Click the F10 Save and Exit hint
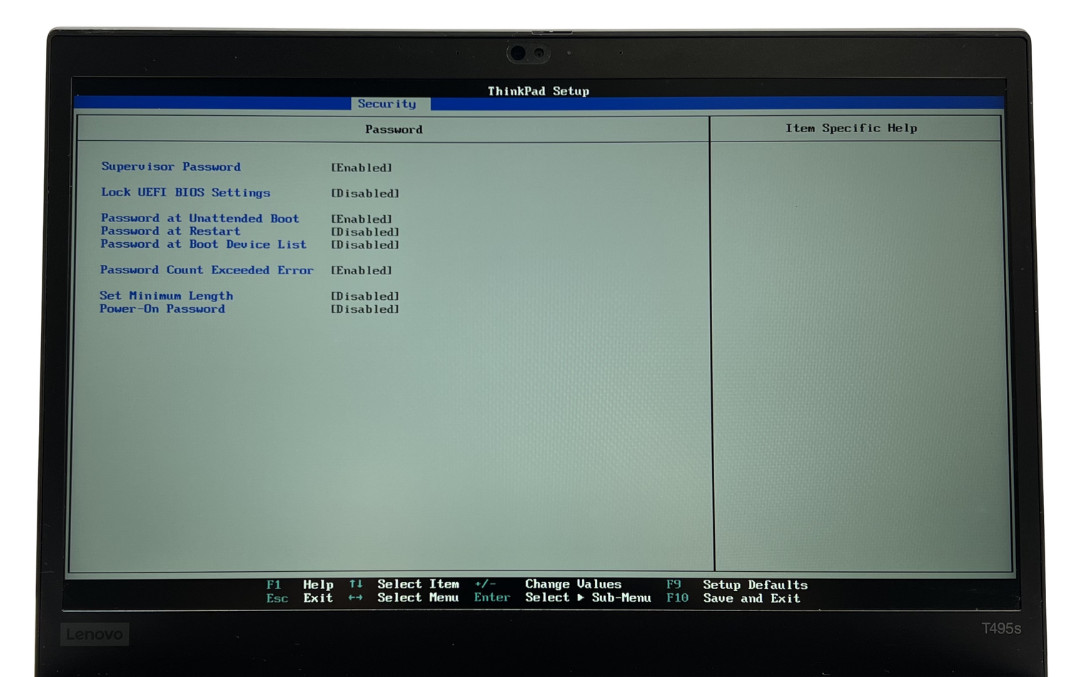This screenshot has height=677, width=1080. (733, 598)
